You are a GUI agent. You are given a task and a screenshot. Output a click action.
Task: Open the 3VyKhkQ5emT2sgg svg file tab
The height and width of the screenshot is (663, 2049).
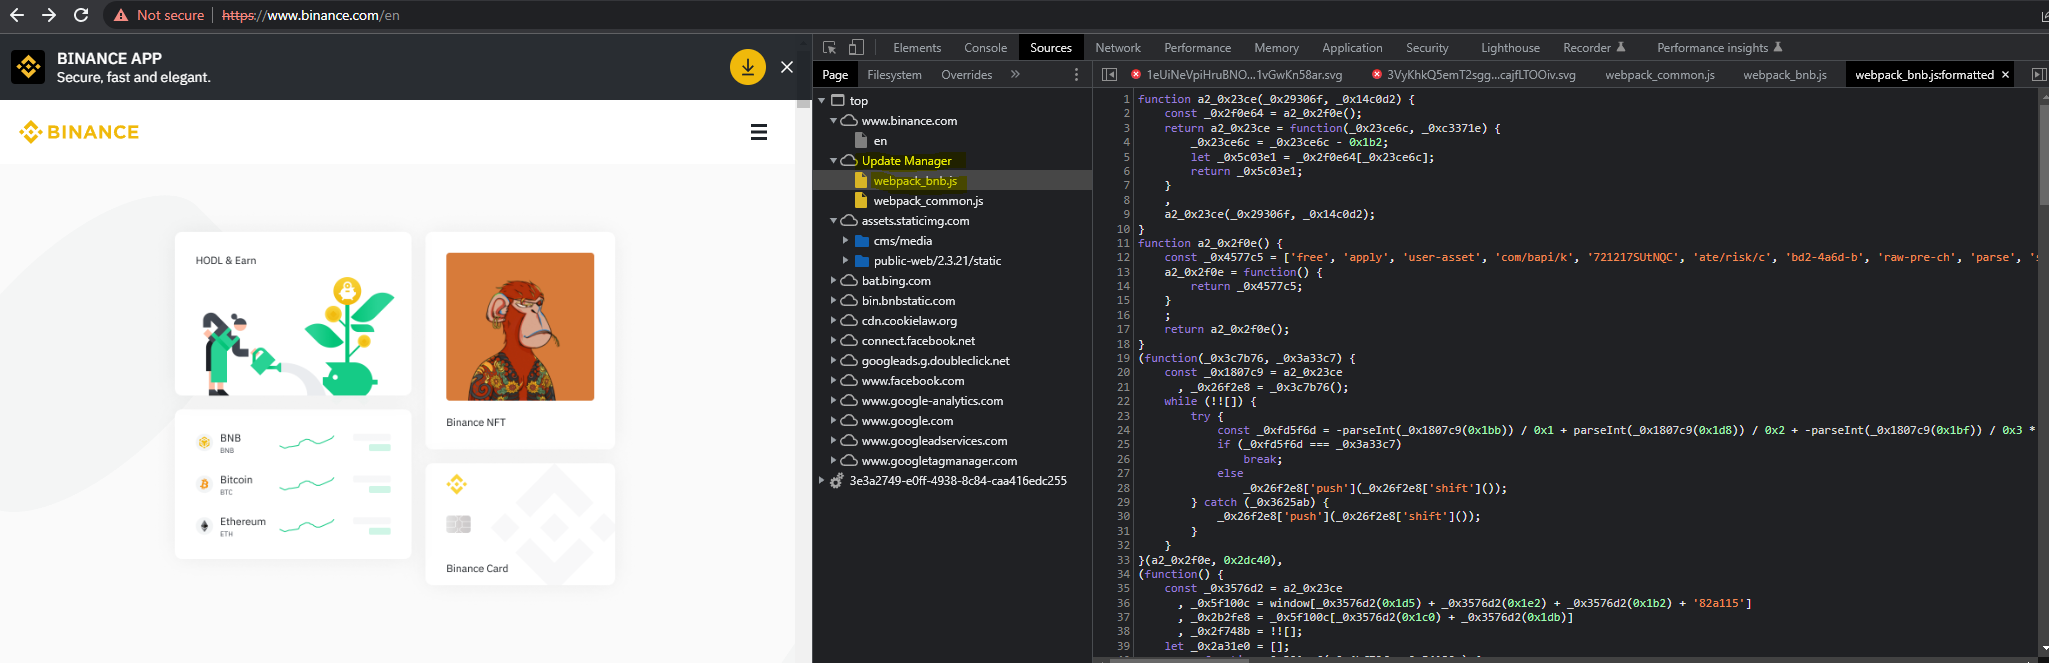(1474, 74)
